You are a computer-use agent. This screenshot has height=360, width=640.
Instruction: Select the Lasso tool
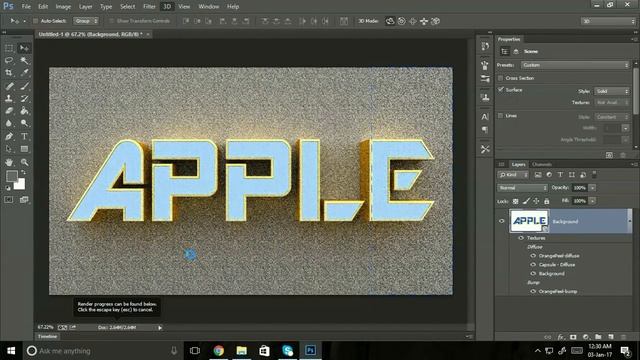(9, 60)
